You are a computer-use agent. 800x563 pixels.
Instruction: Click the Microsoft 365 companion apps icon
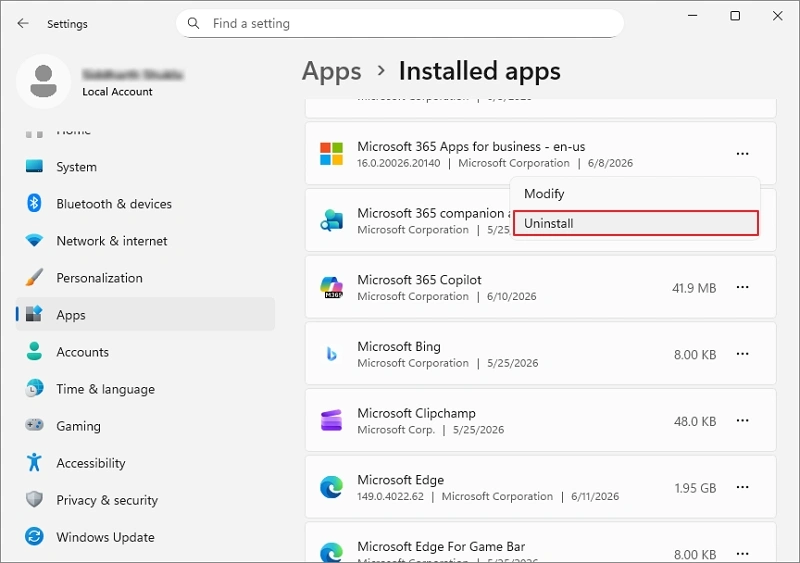[x=332, y=221]
